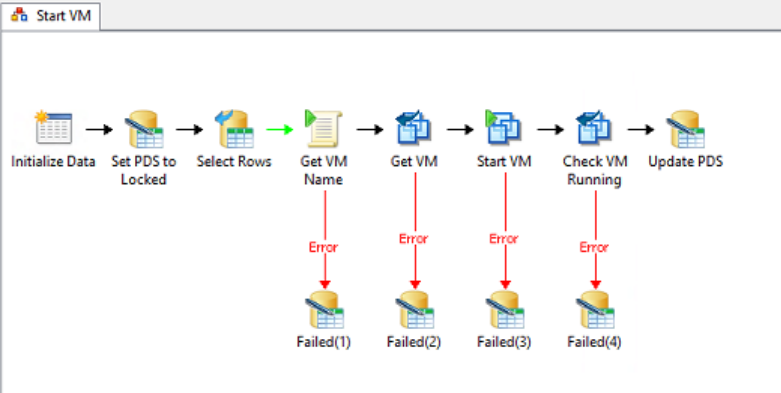This screenshot has height=393, width=781.
Task: Select the Check VM Running activity
Action: click(x=594, y=127)
